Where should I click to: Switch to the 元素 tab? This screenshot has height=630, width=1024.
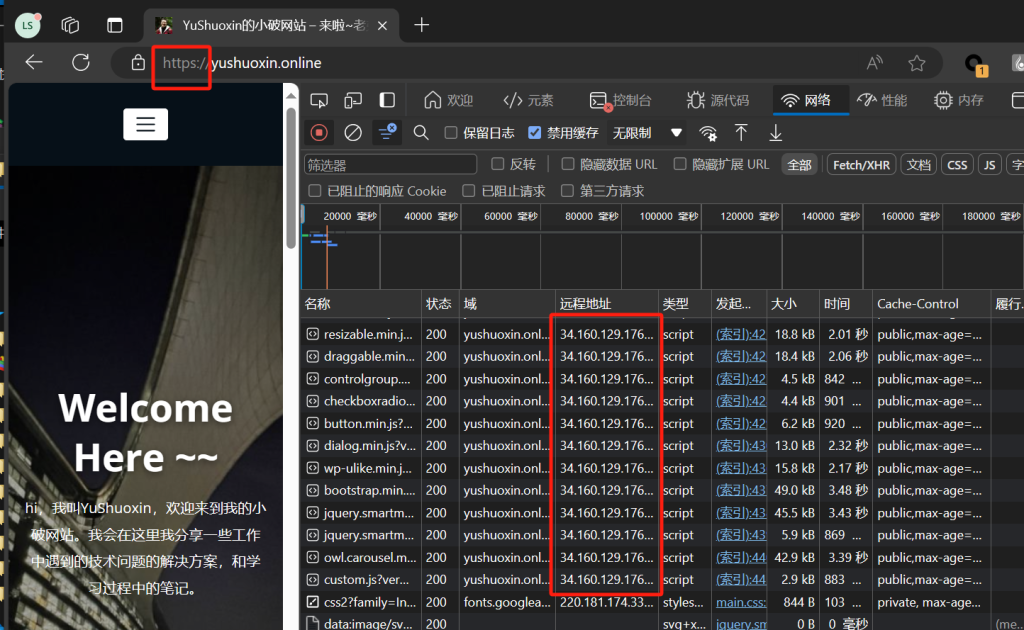[528, 100]
